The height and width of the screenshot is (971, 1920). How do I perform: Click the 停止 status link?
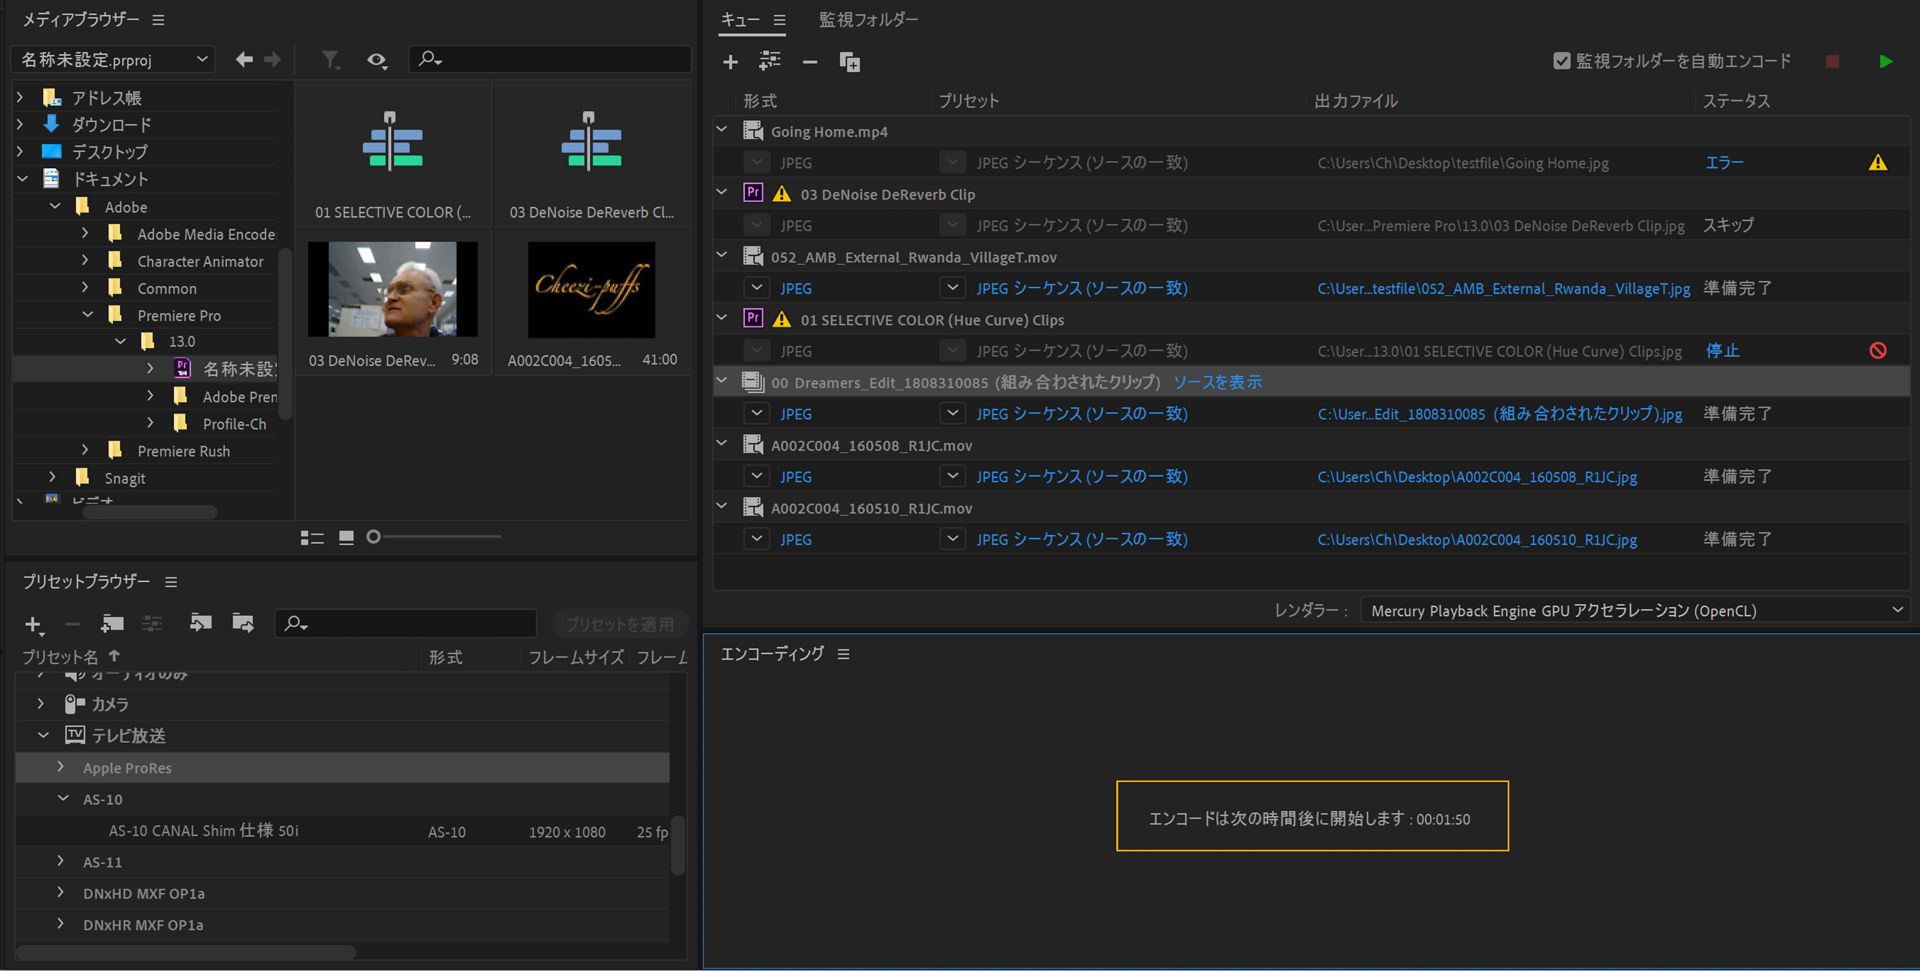[1722, 351]
